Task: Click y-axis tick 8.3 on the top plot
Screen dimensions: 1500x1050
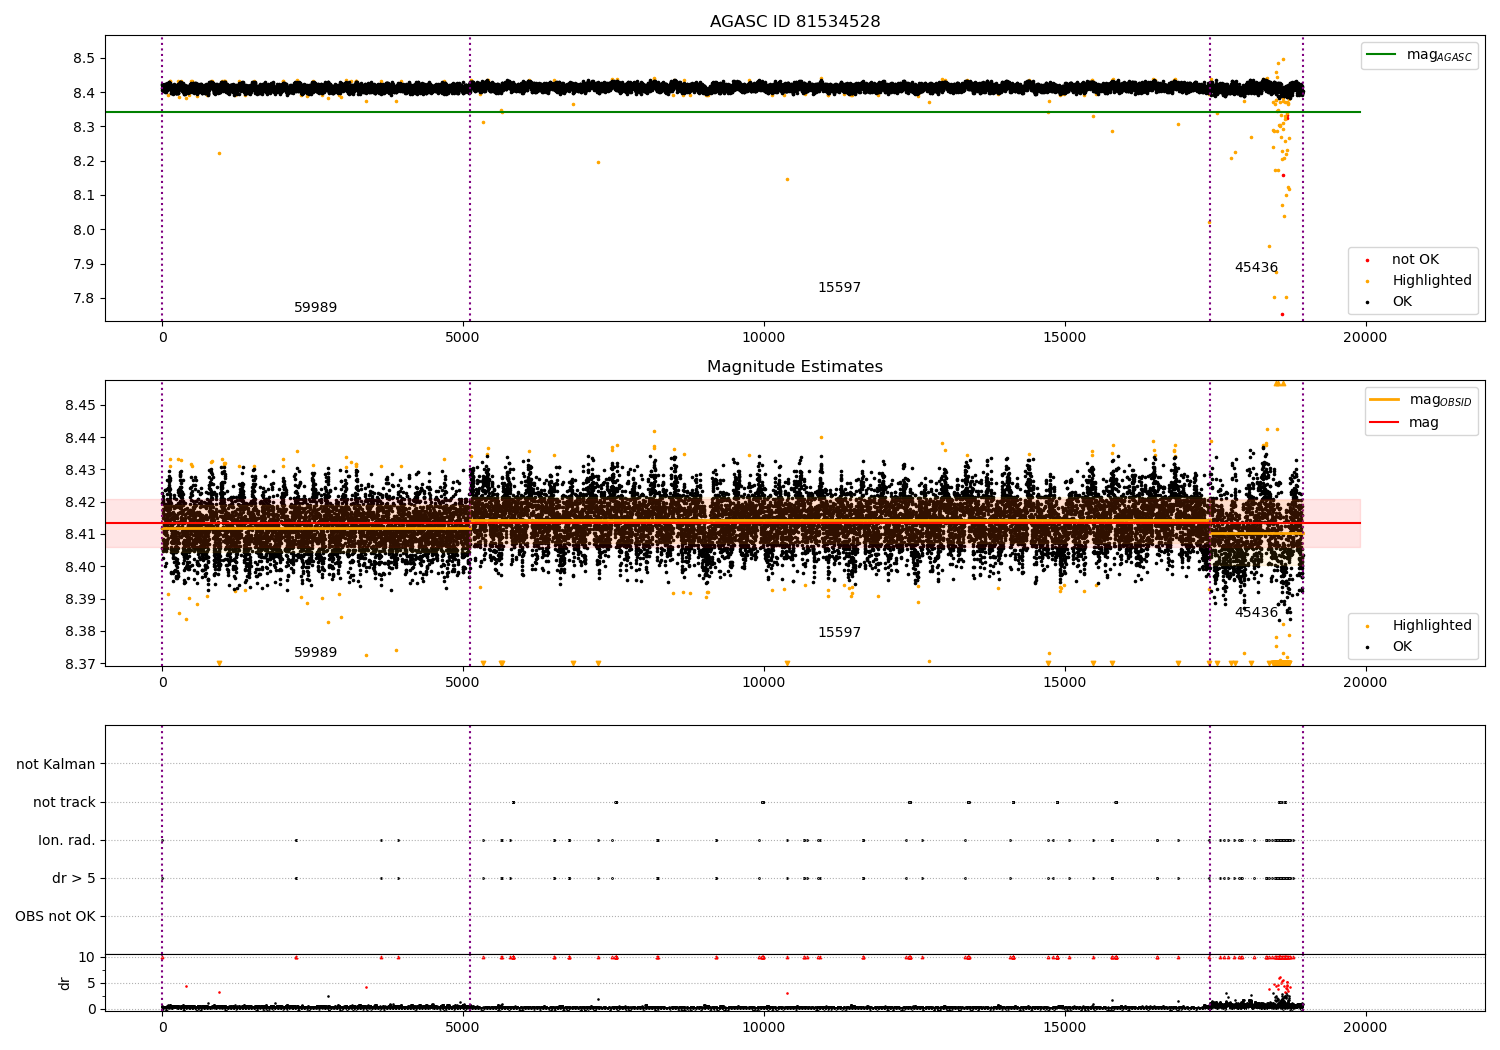Action: pos(84,128)
